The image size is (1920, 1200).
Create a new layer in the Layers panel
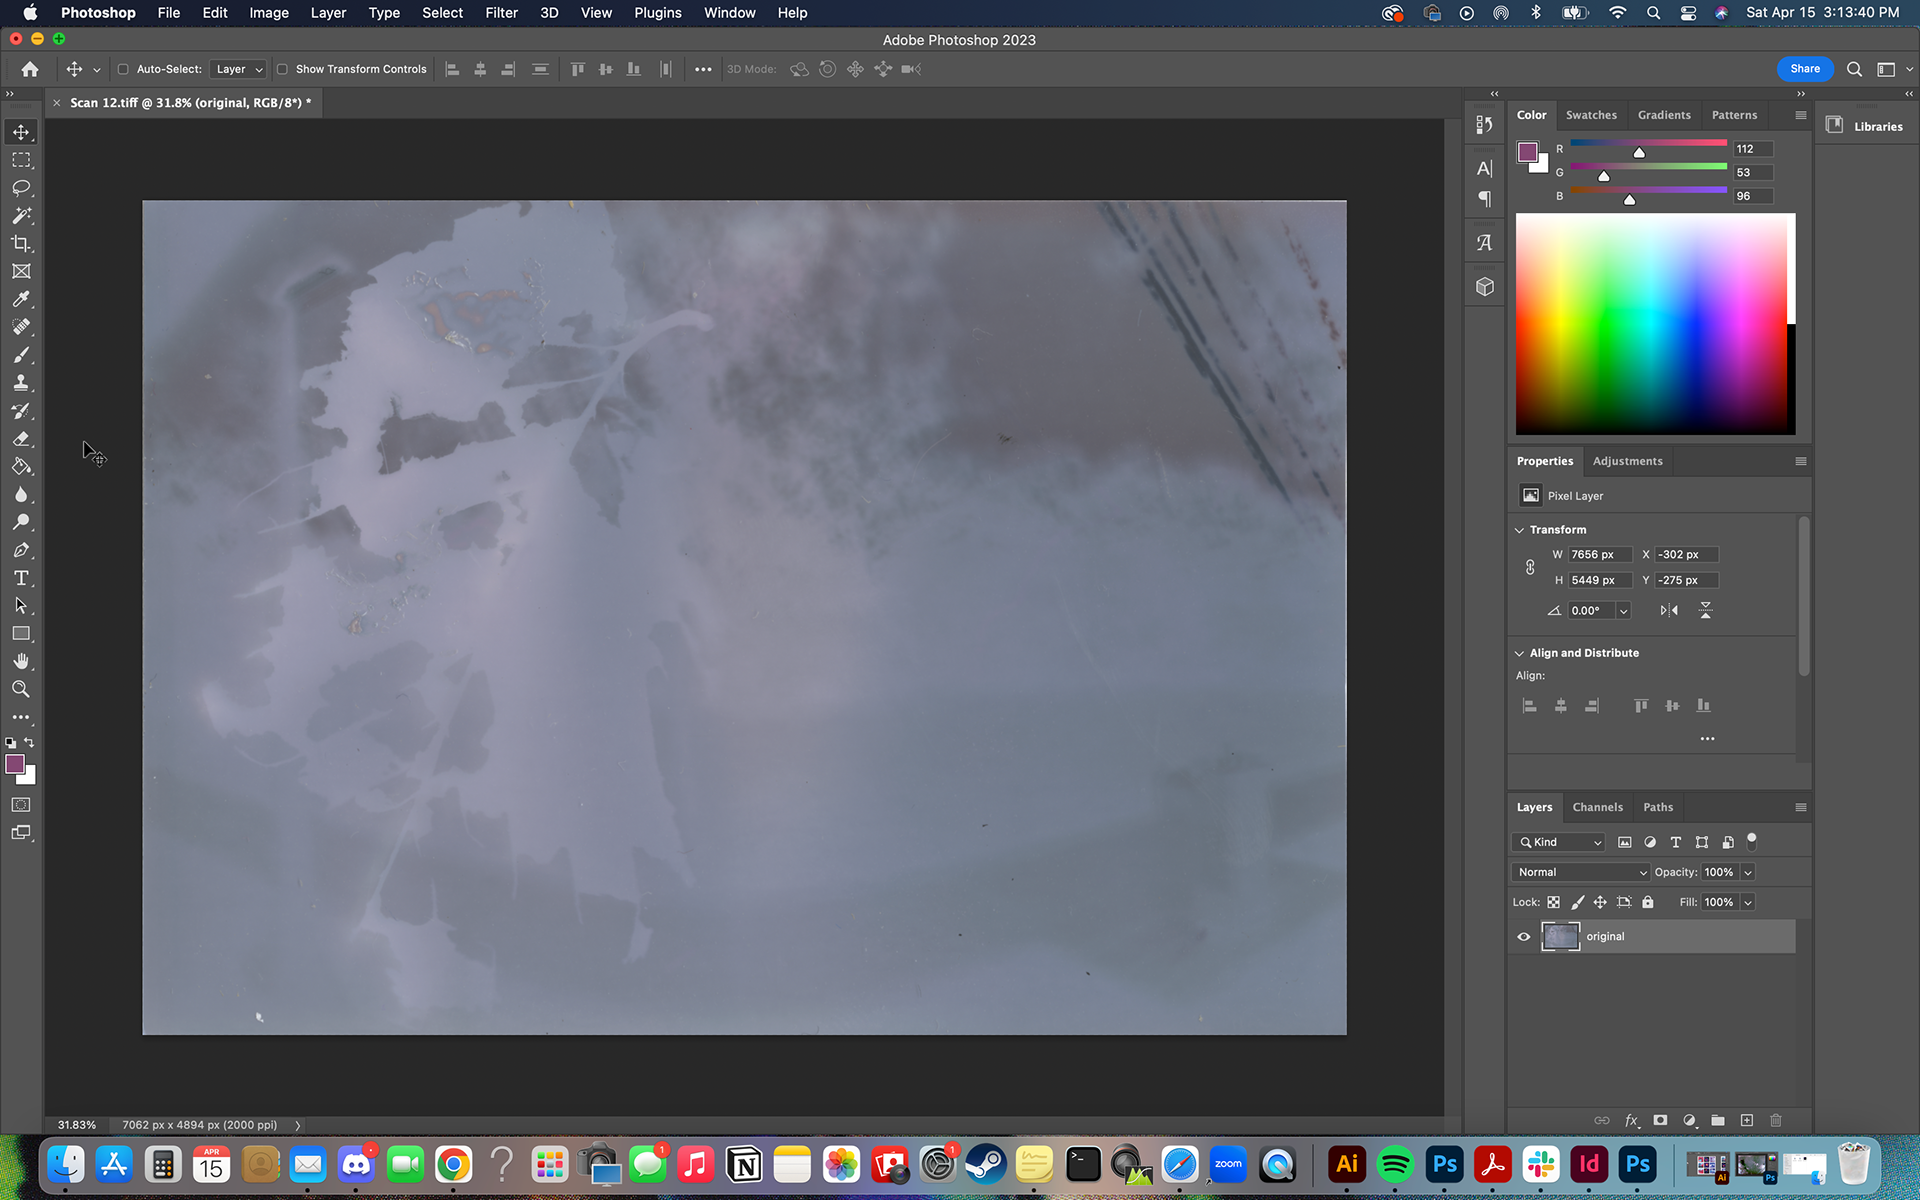click(x=1748, y=1121)
